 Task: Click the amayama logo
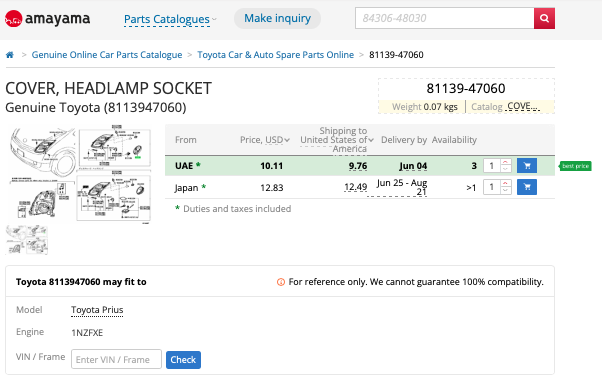[48, 18]
